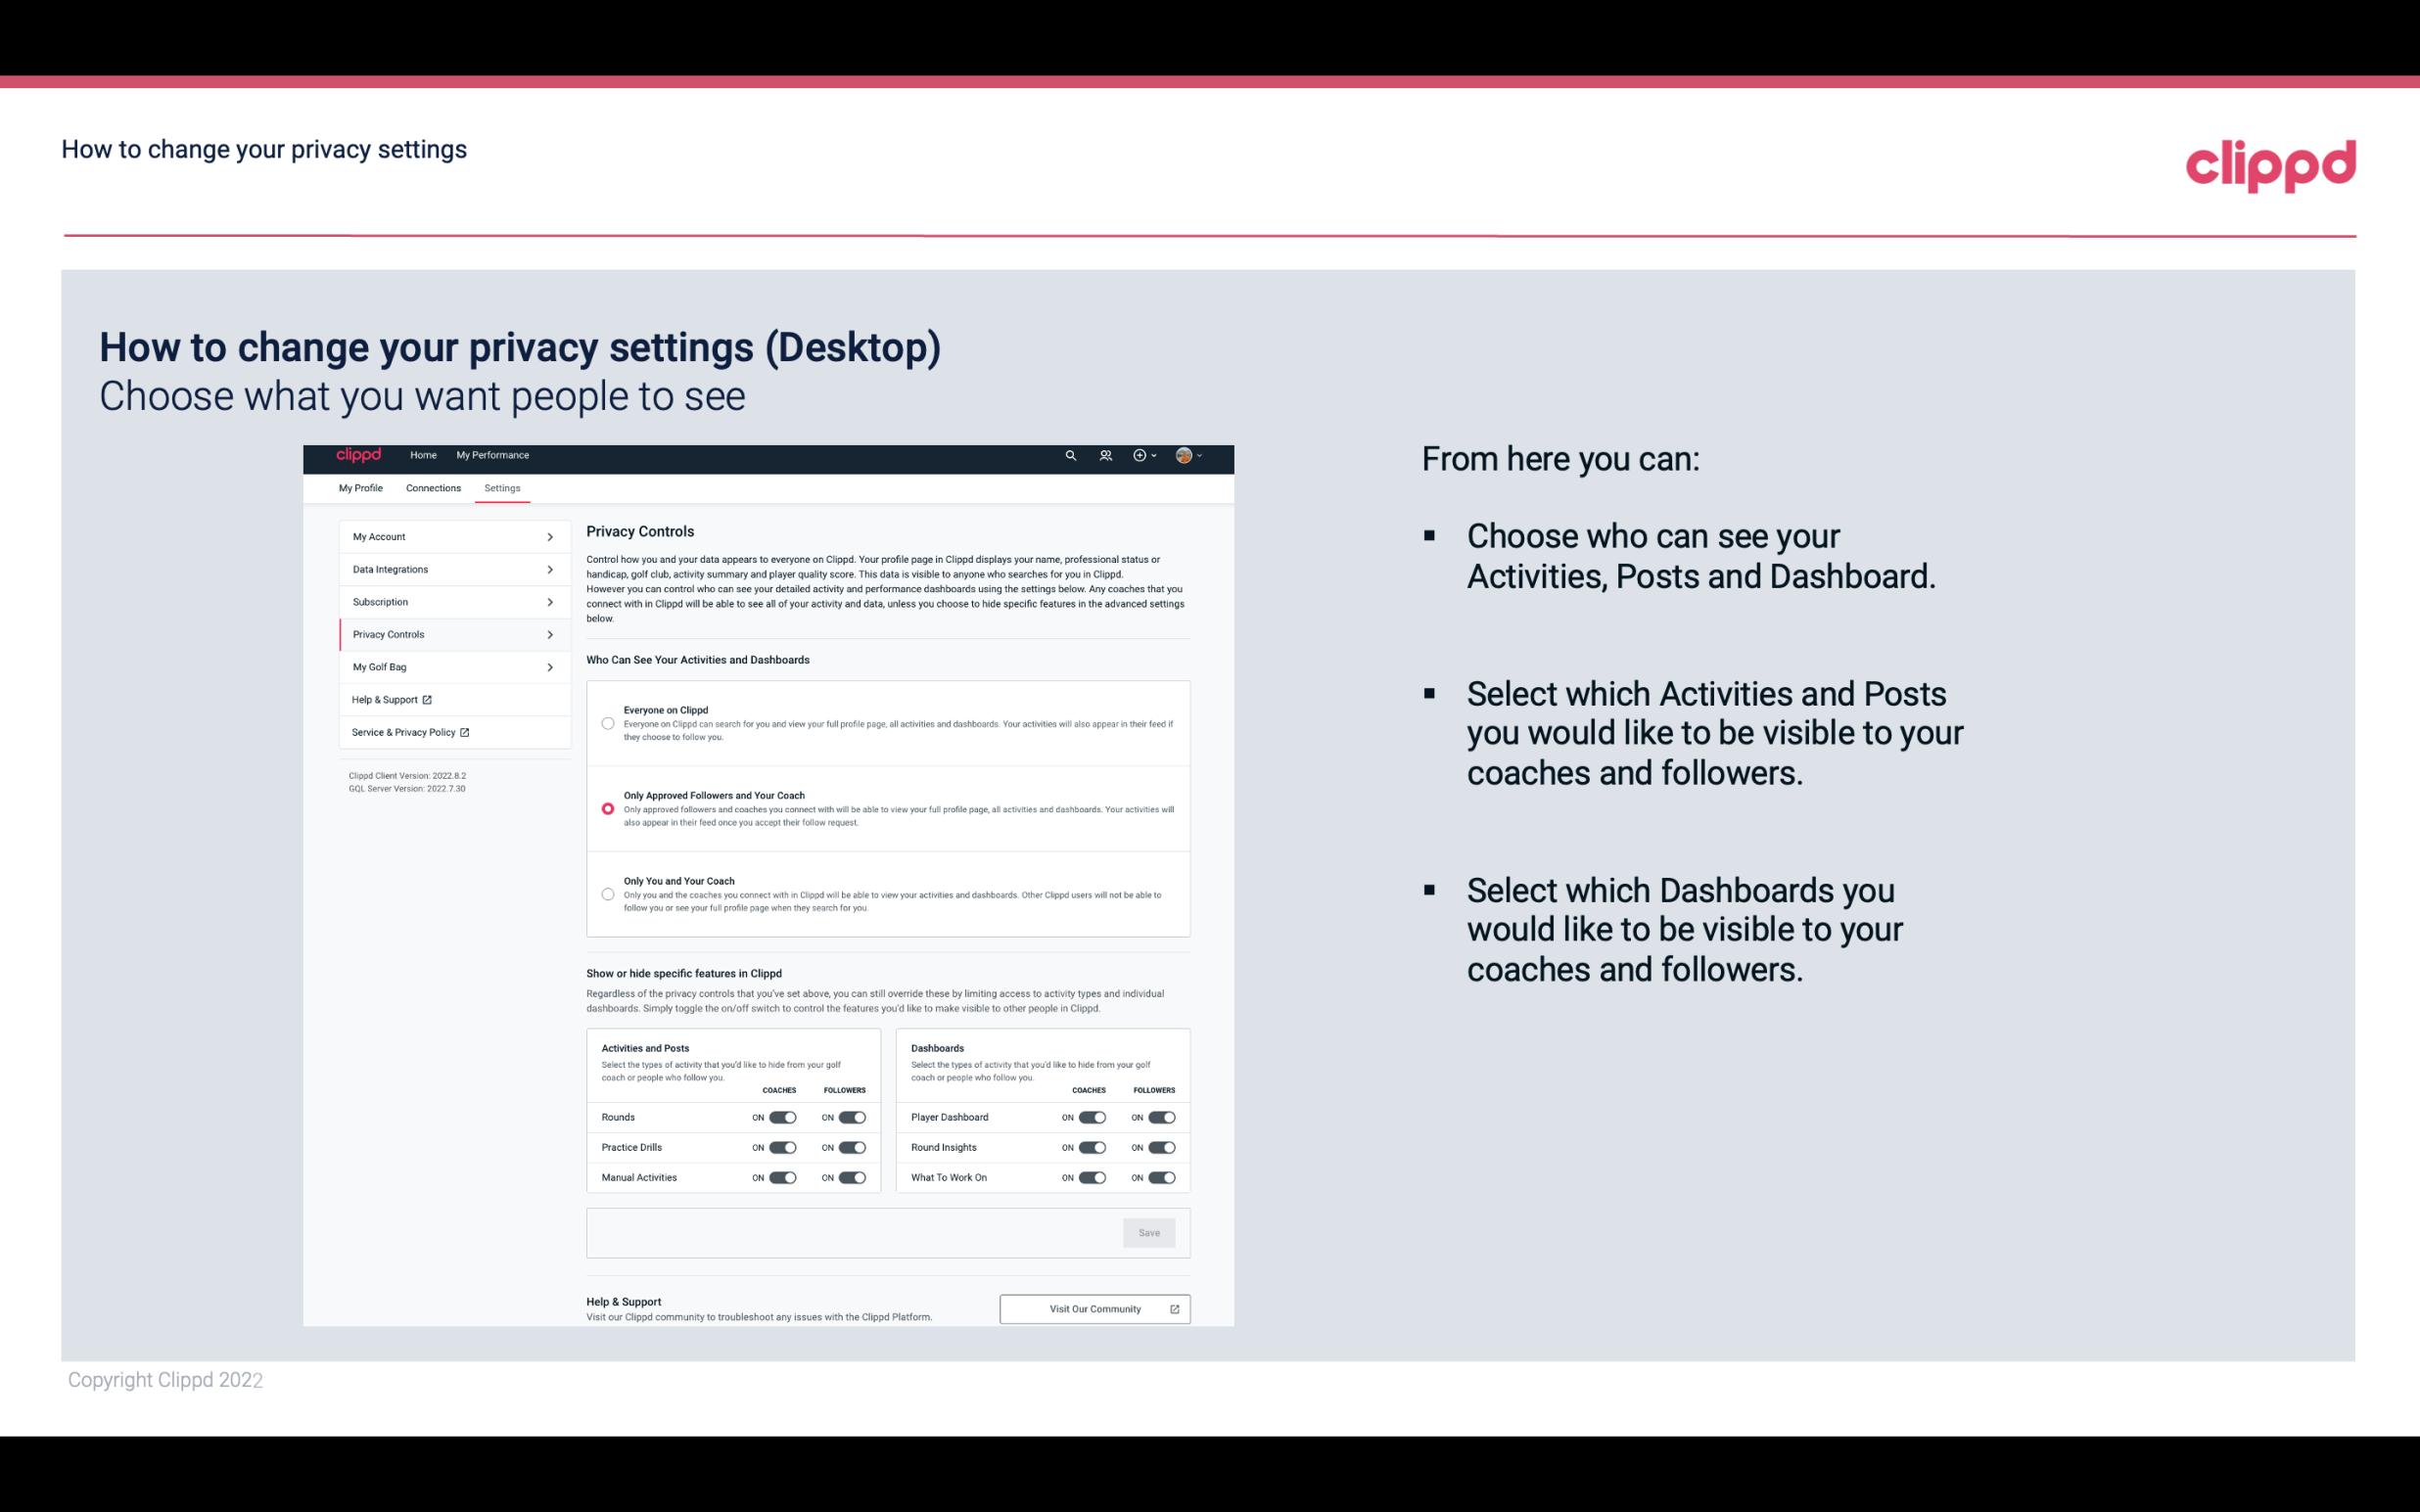Switch to the Connections tab
Viewport: 2420px width, 1512px height.
click(434, 487)
